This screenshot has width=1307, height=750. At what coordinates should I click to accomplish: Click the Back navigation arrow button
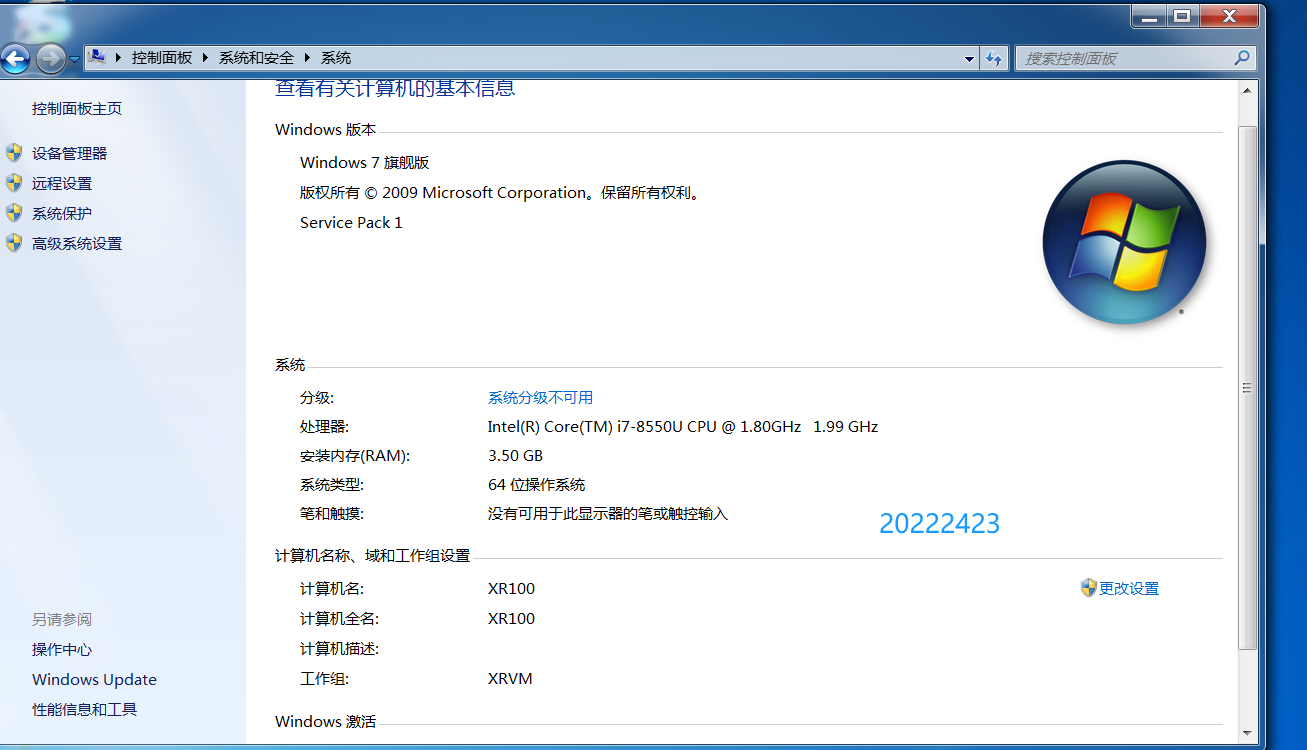[x=16, y=59]
